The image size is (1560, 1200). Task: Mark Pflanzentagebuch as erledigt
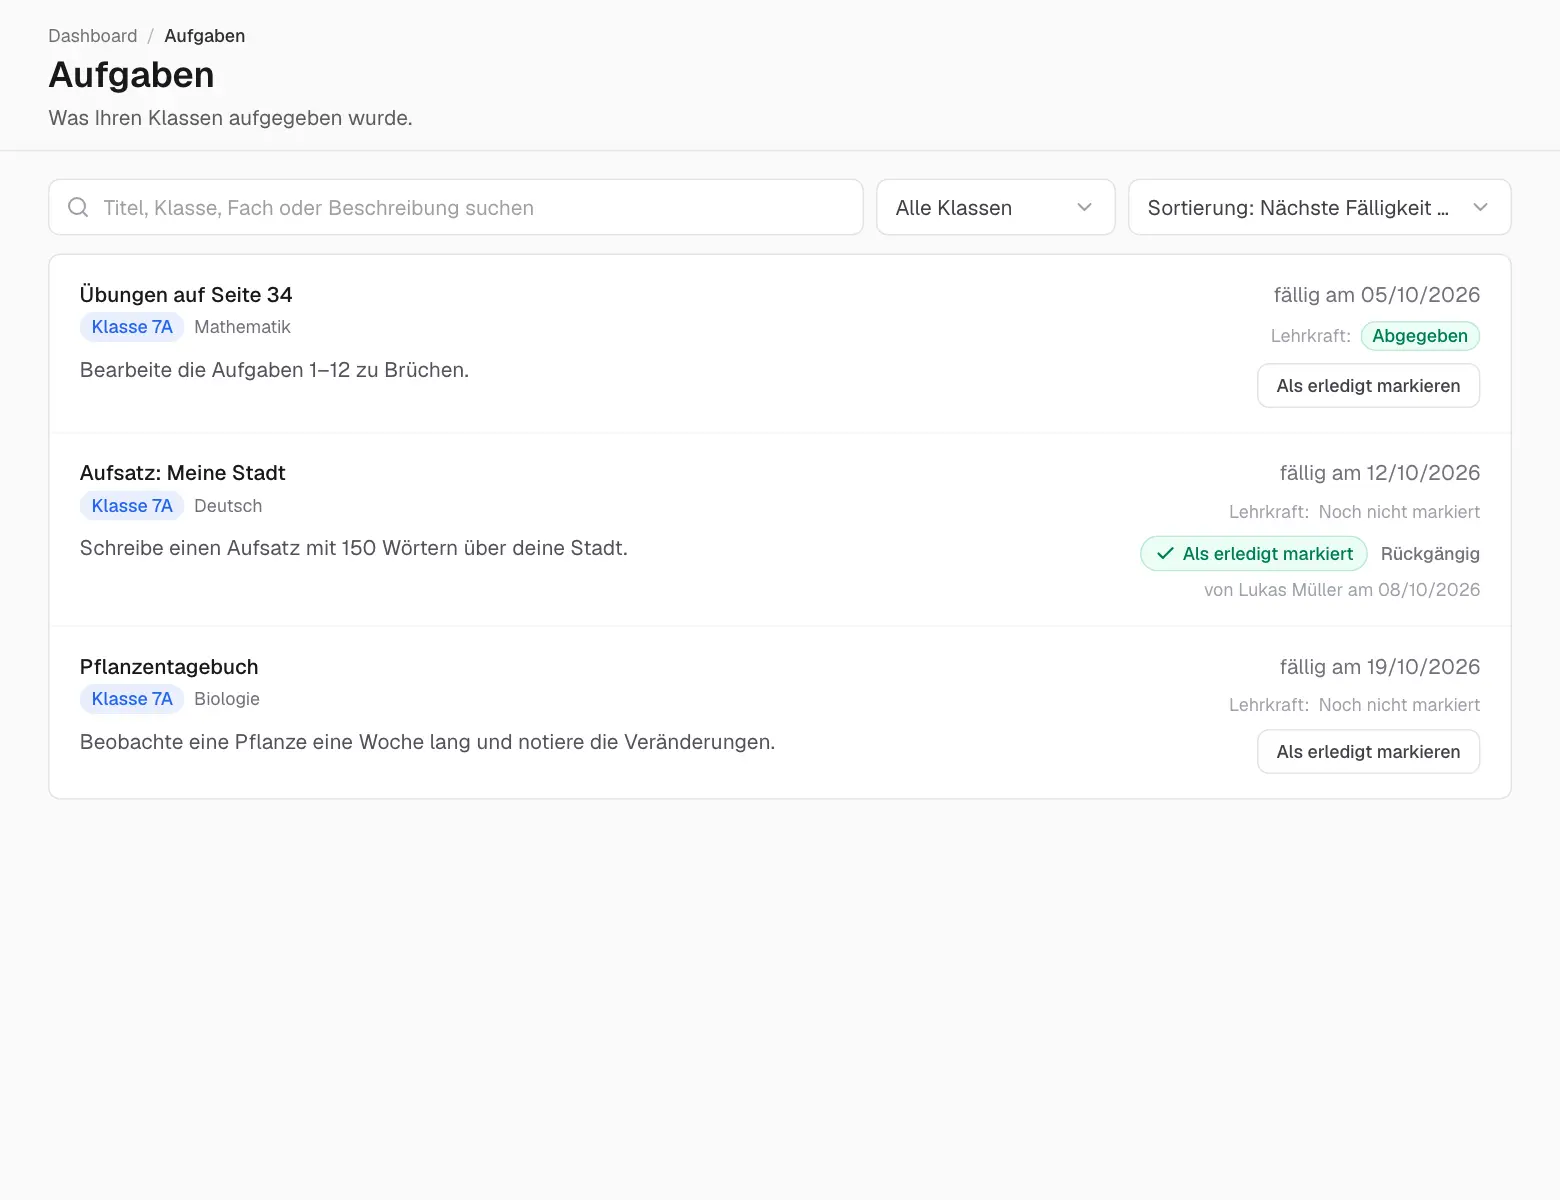[x=1368, y=752]
